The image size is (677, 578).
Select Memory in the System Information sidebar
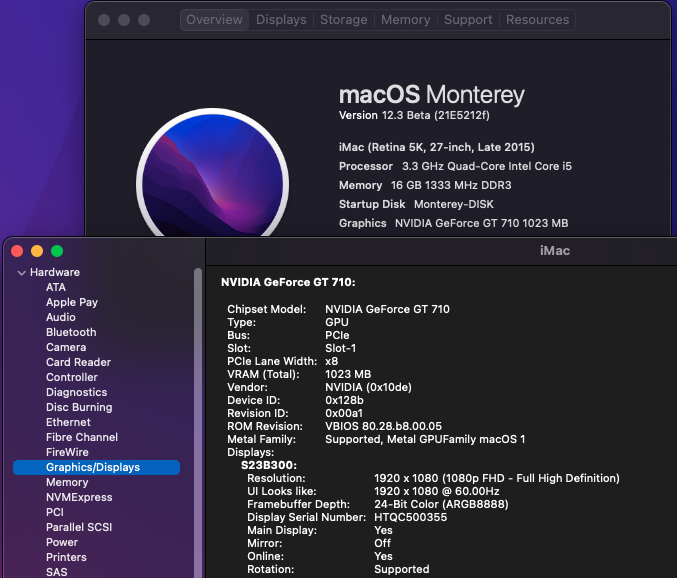click(x=67, y=483)
